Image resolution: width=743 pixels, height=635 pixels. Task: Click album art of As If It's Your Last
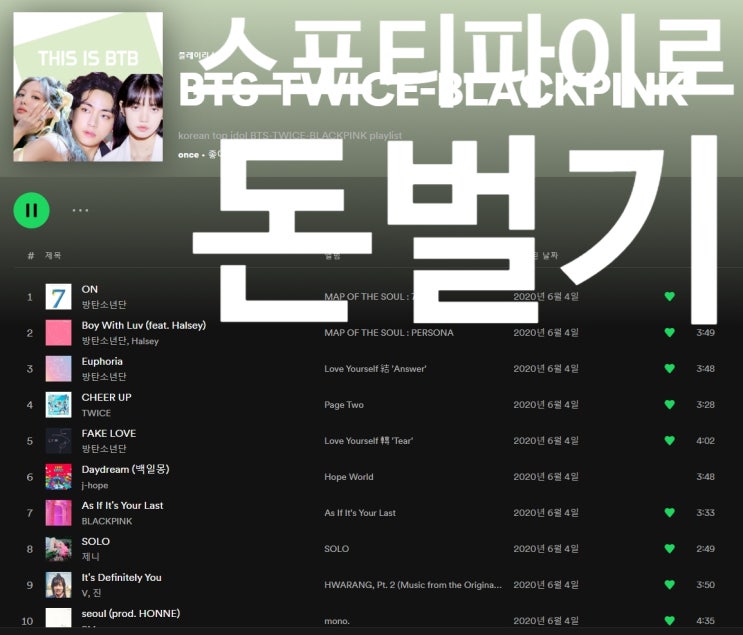pyautogui.click(x=58, y=513)
